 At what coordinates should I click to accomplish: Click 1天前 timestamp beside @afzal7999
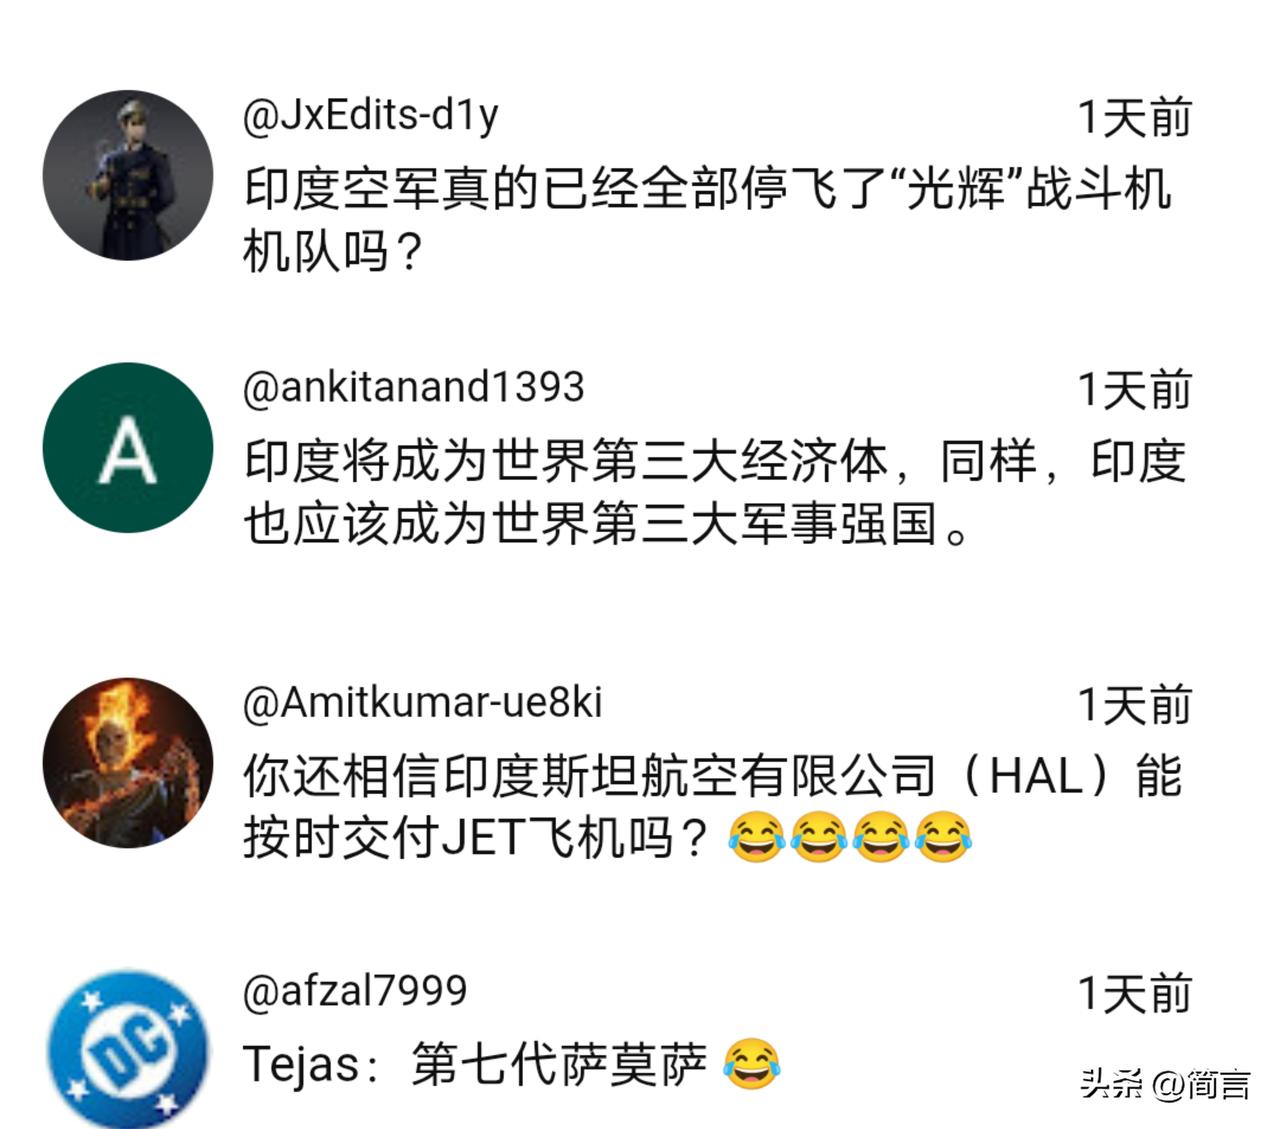pos(1134,994)
